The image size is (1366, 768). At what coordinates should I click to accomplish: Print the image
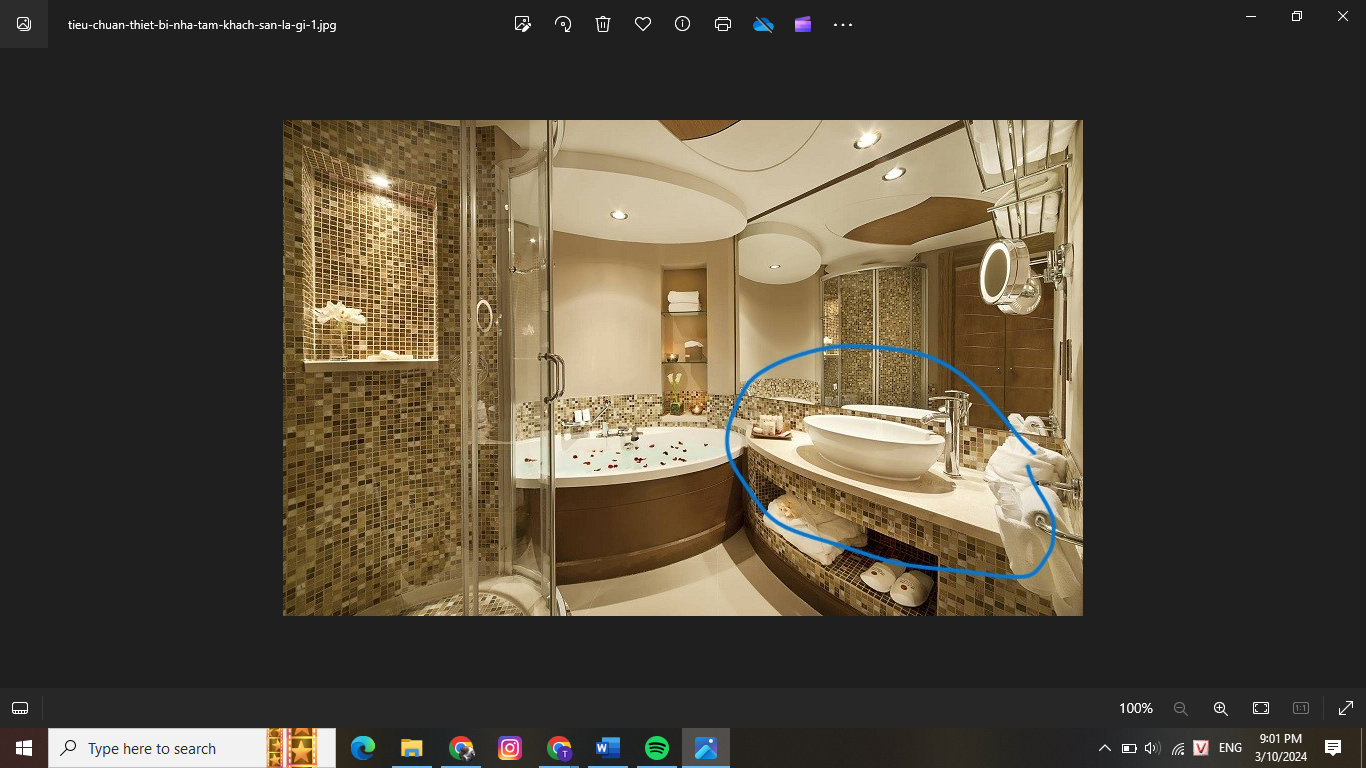click(x=723, y=24)
